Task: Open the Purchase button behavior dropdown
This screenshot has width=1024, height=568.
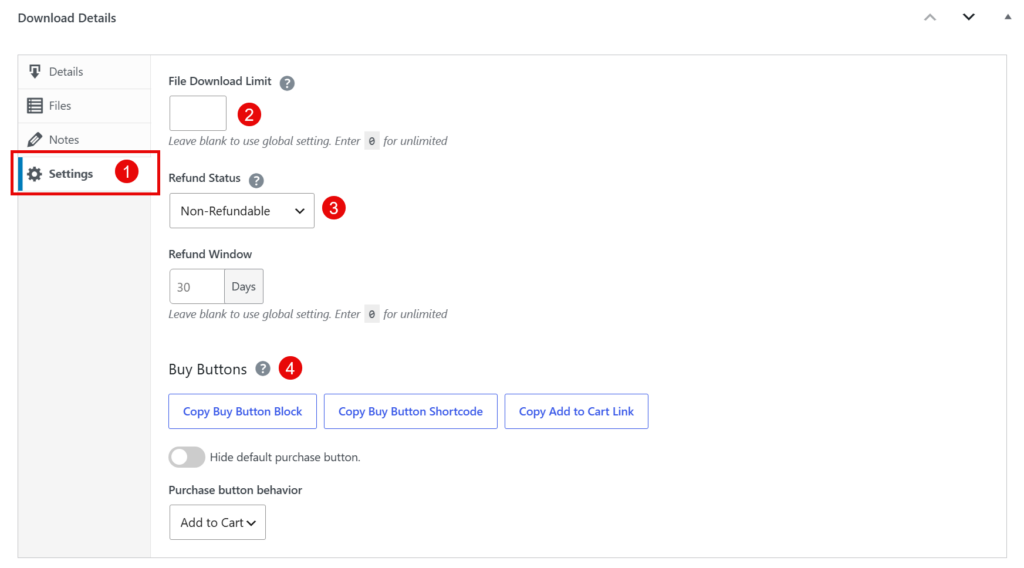Action: coord(217,522)
